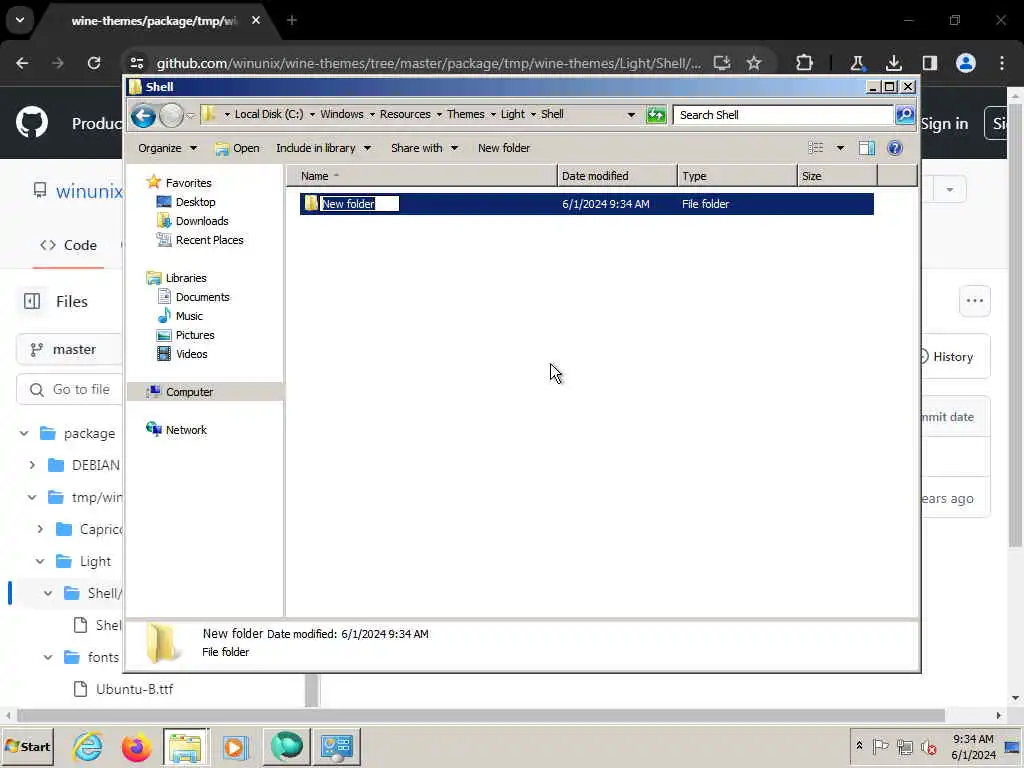Click the GitHub logo
The image size is (1024, 768).
[32, 122]
